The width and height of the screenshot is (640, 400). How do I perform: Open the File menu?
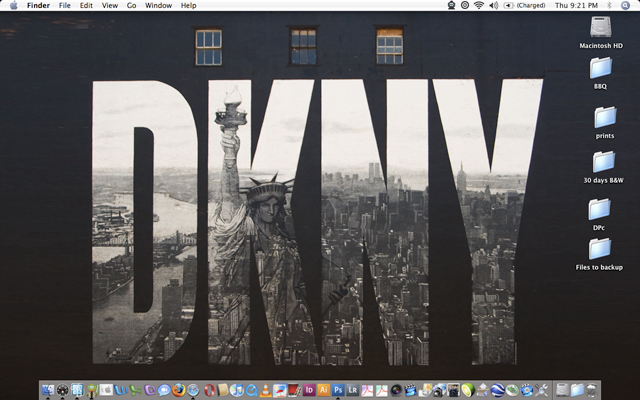(x=64, y=5)
